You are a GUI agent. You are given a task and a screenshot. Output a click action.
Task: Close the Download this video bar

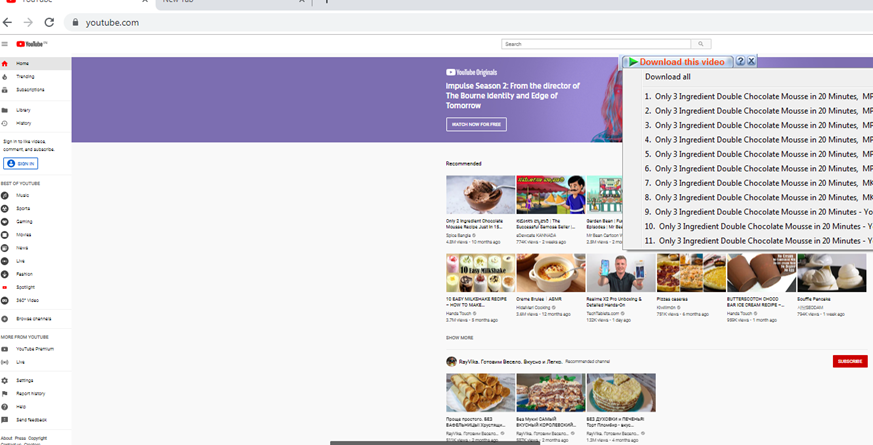(x=751, y=62)
